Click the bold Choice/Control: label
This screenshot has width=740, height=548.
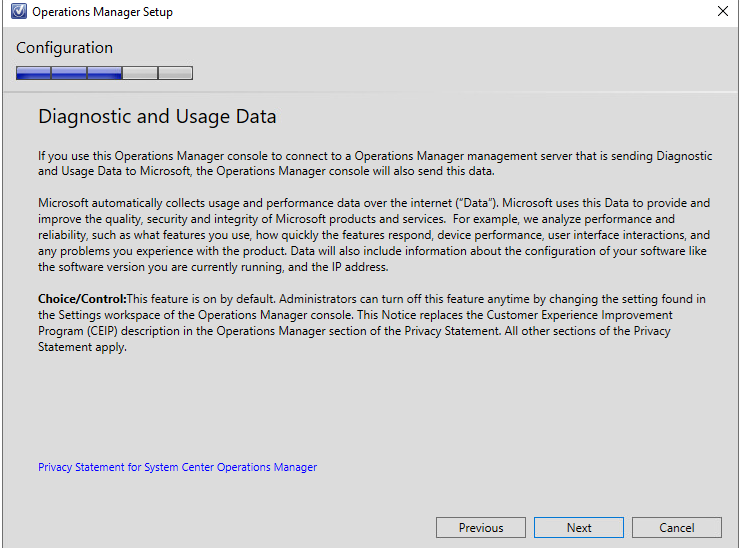[82, 299]
